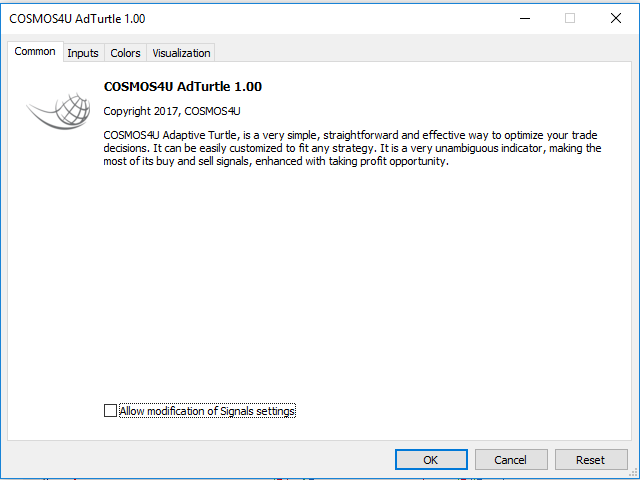This screenshot has height=480, width=640.
Task: Open the Inputs tab
Action: [x=83, y=53]
